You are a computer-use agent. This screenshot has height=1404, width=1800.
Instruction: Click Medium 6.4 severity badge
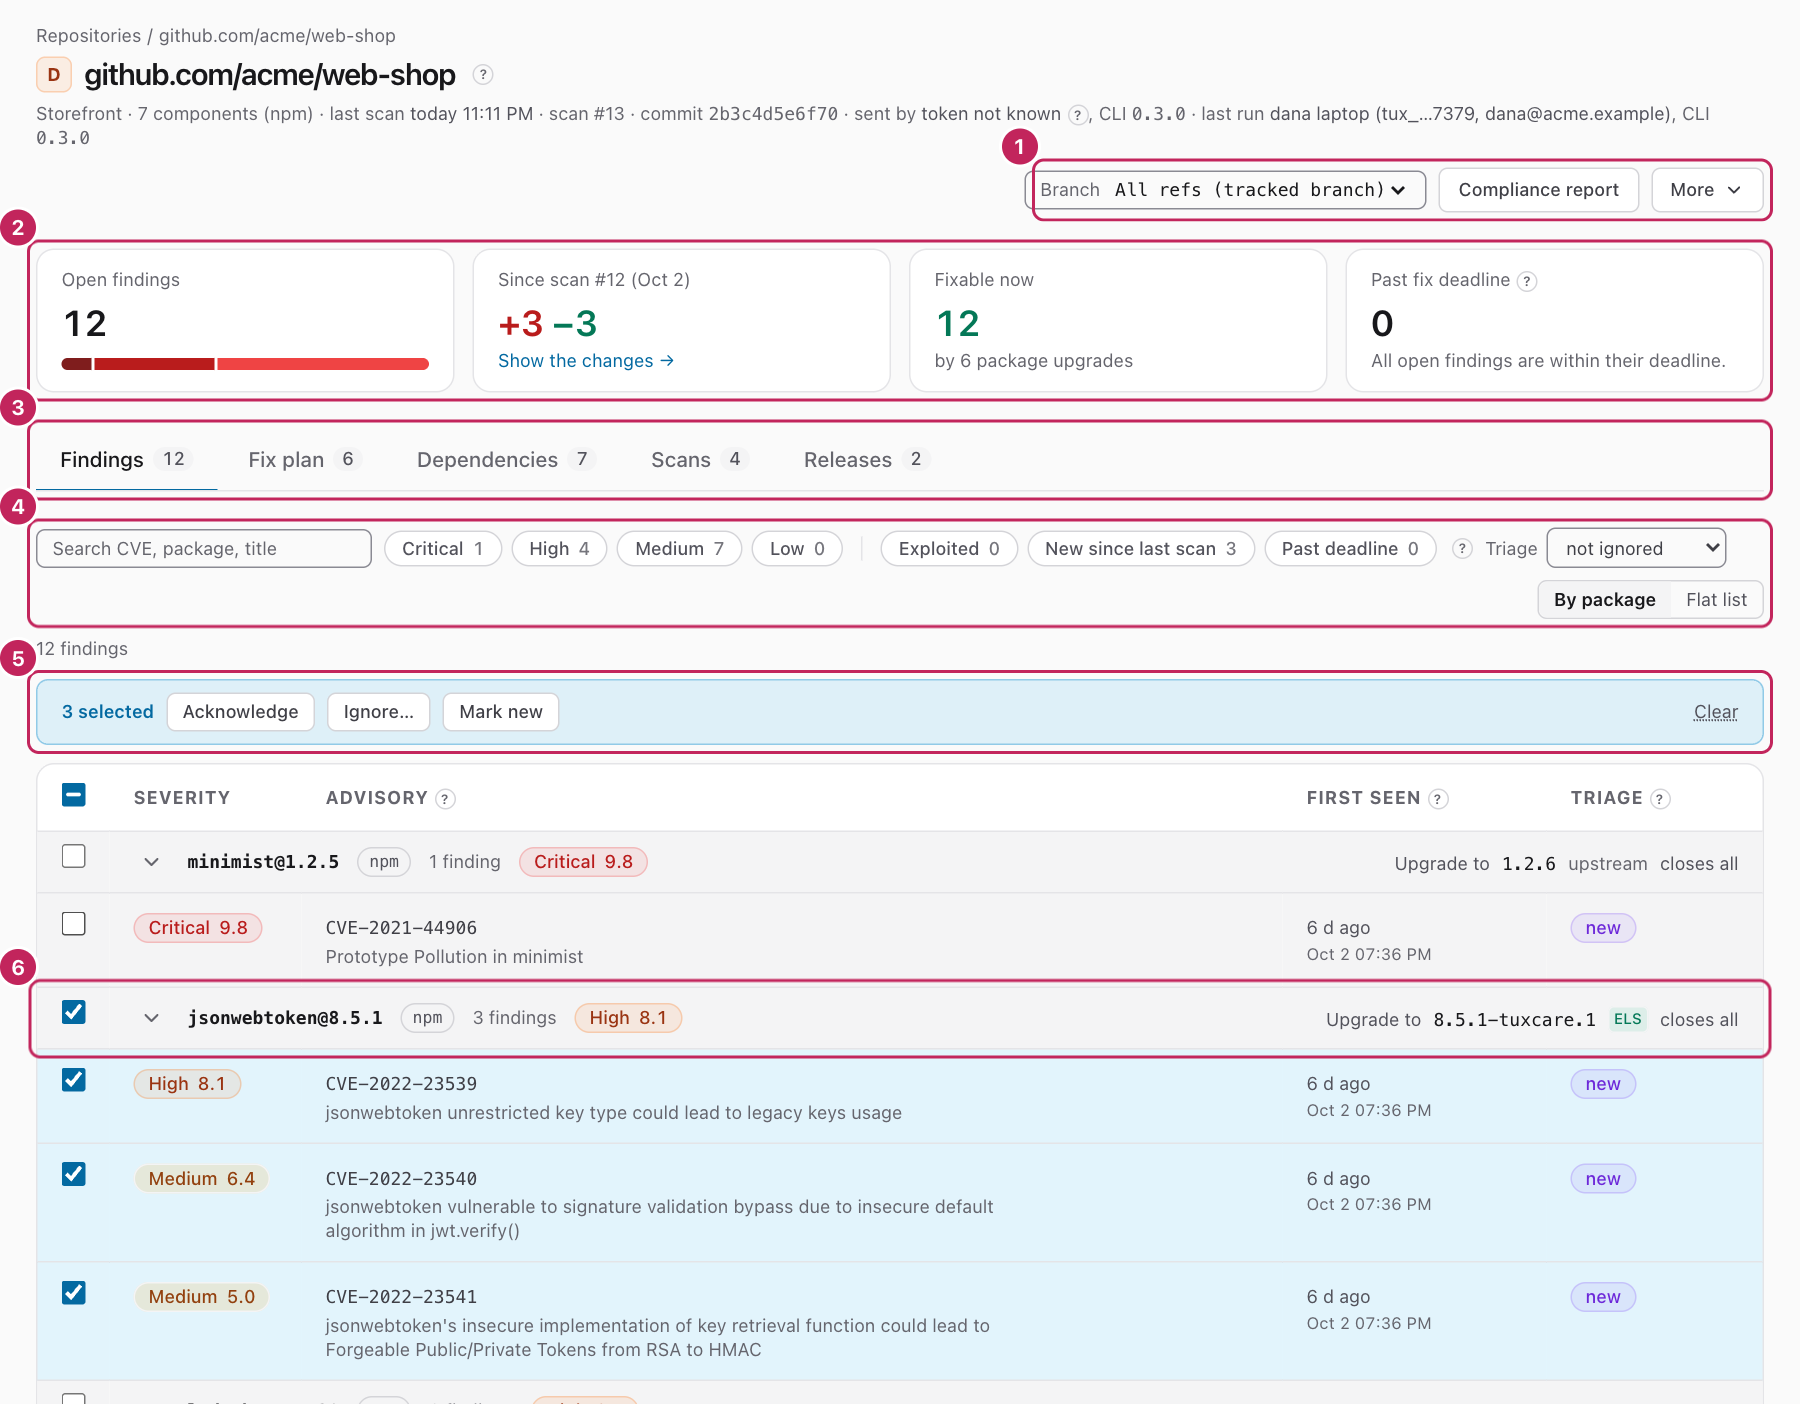pyautogui.click(x=201, y=1179)
